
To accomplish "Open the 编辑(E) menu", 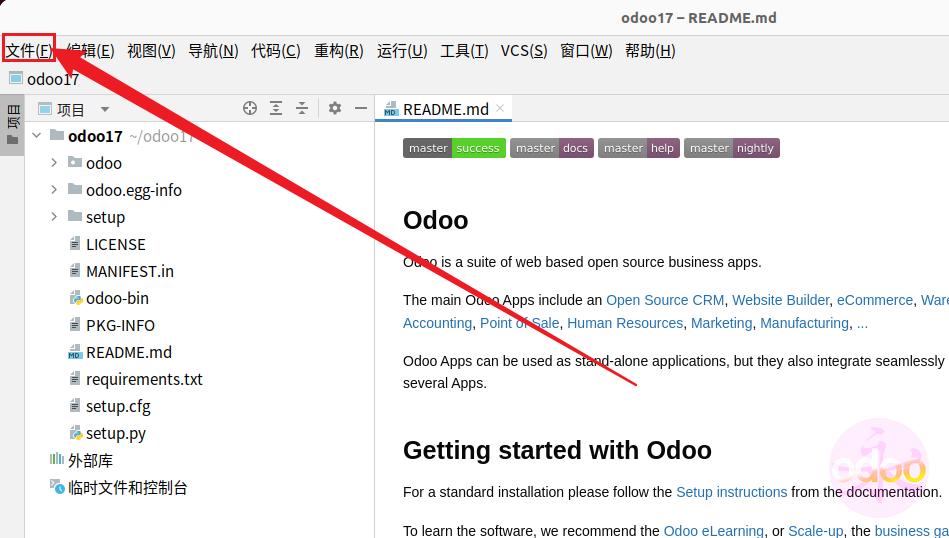I will (90, 51).
